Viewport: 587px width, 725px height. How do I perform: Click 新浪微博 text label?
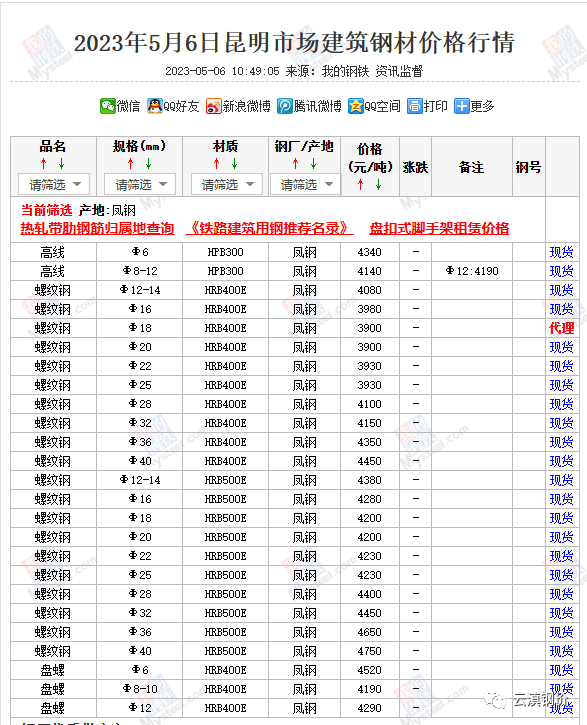click(246, 106)
